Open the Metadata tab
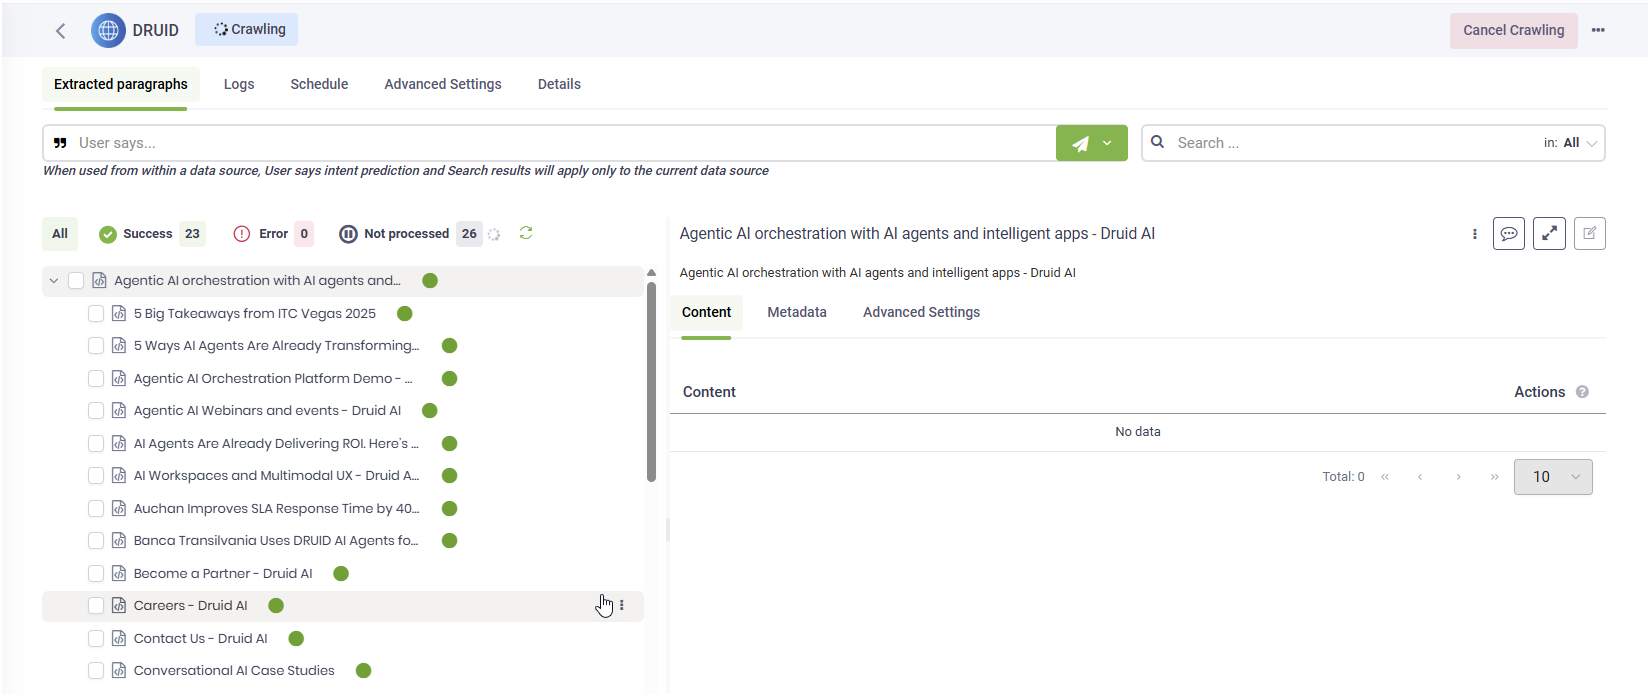This screenshot has height=694, width=1648. 797,312
